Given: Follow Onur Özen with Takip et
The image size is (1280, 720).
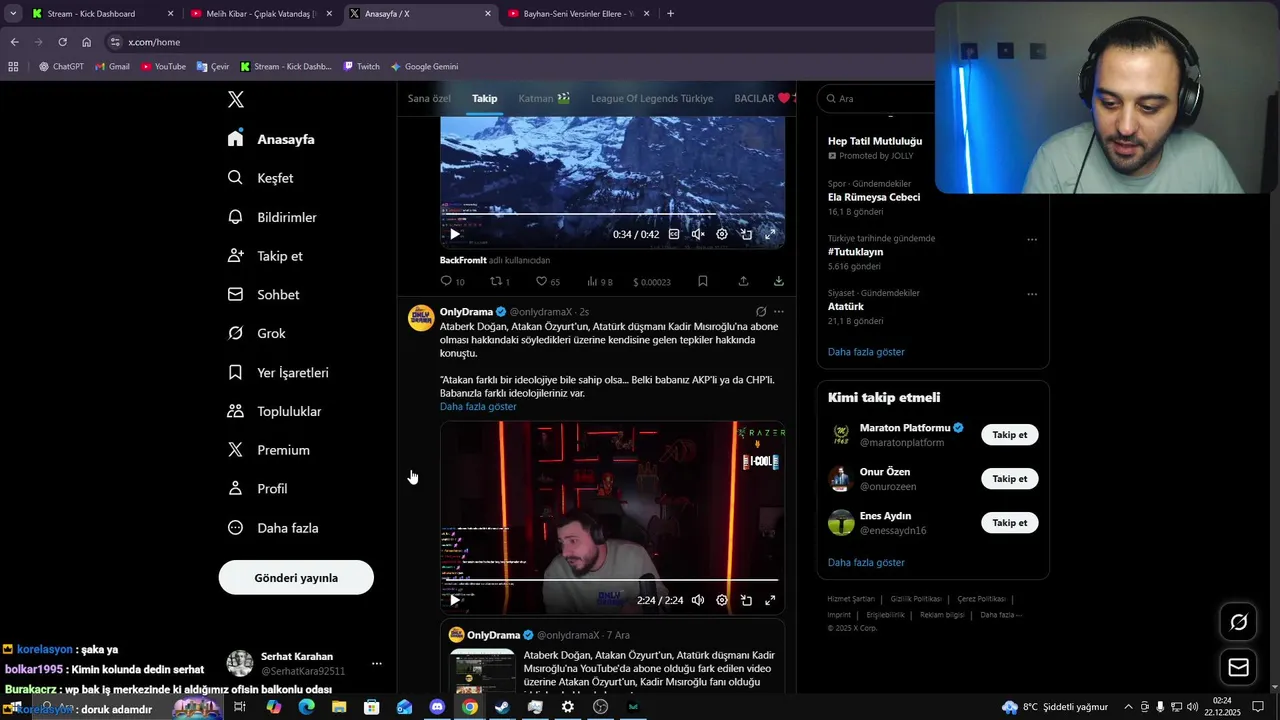Looking at the screenshot, I should click(1009, 479).
